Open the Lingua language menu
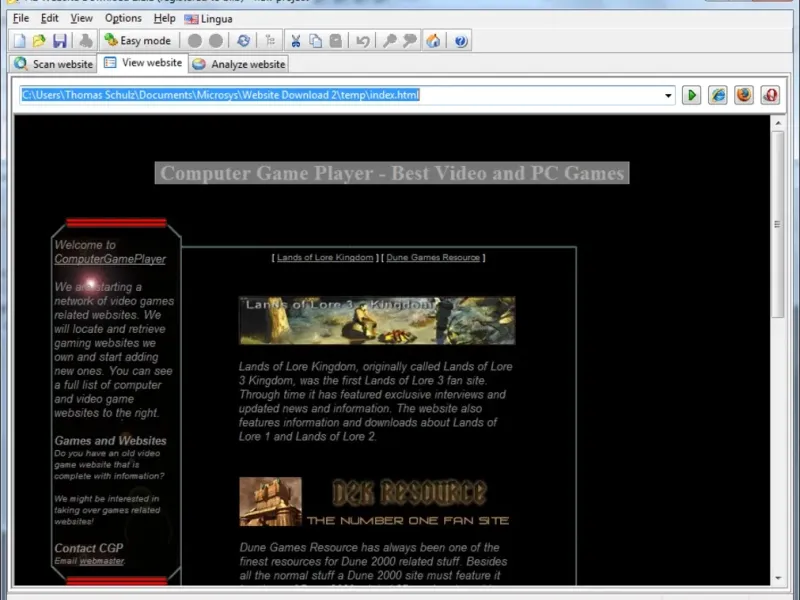This screenshot has height=600, width=800. click(x=208, y=18)
